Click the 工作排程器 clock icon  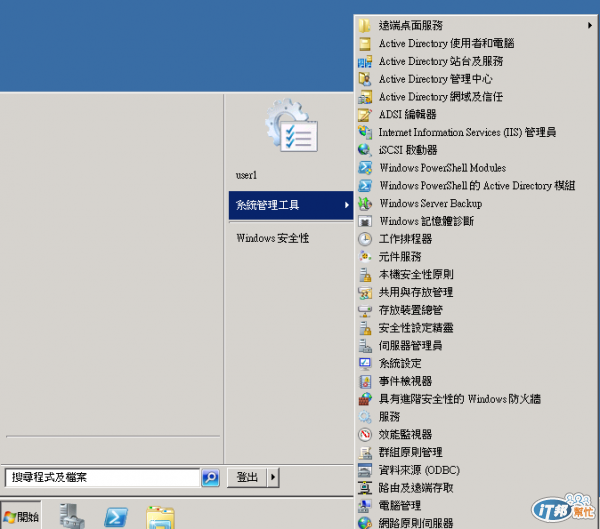click(x=365, y=239)
